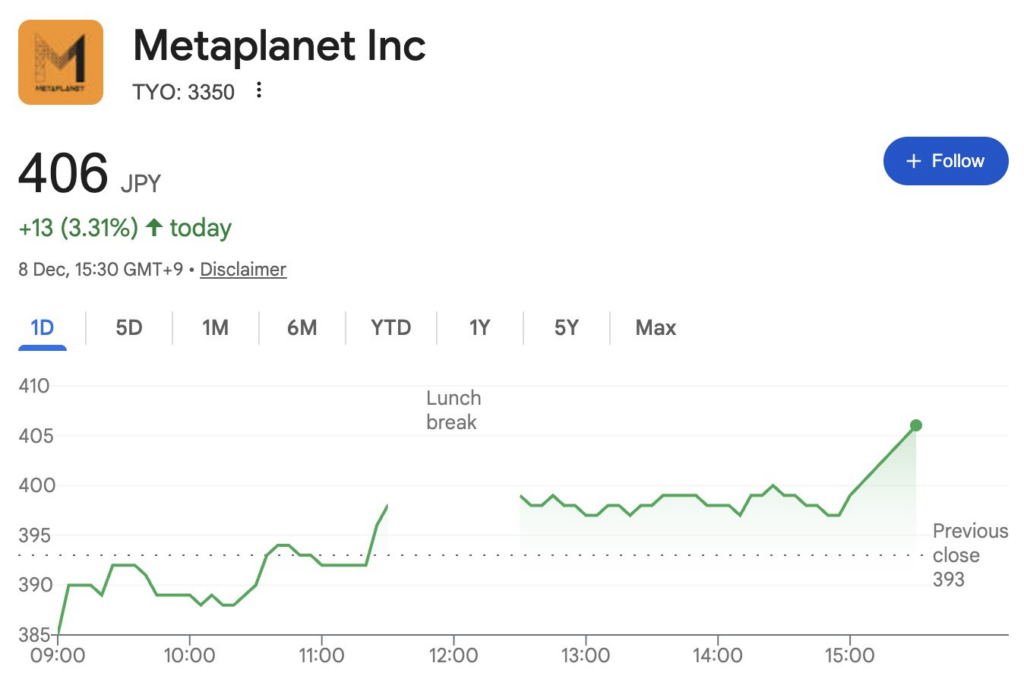Select the 1M time range
1024x679 pixels.
tap(214, 327)
